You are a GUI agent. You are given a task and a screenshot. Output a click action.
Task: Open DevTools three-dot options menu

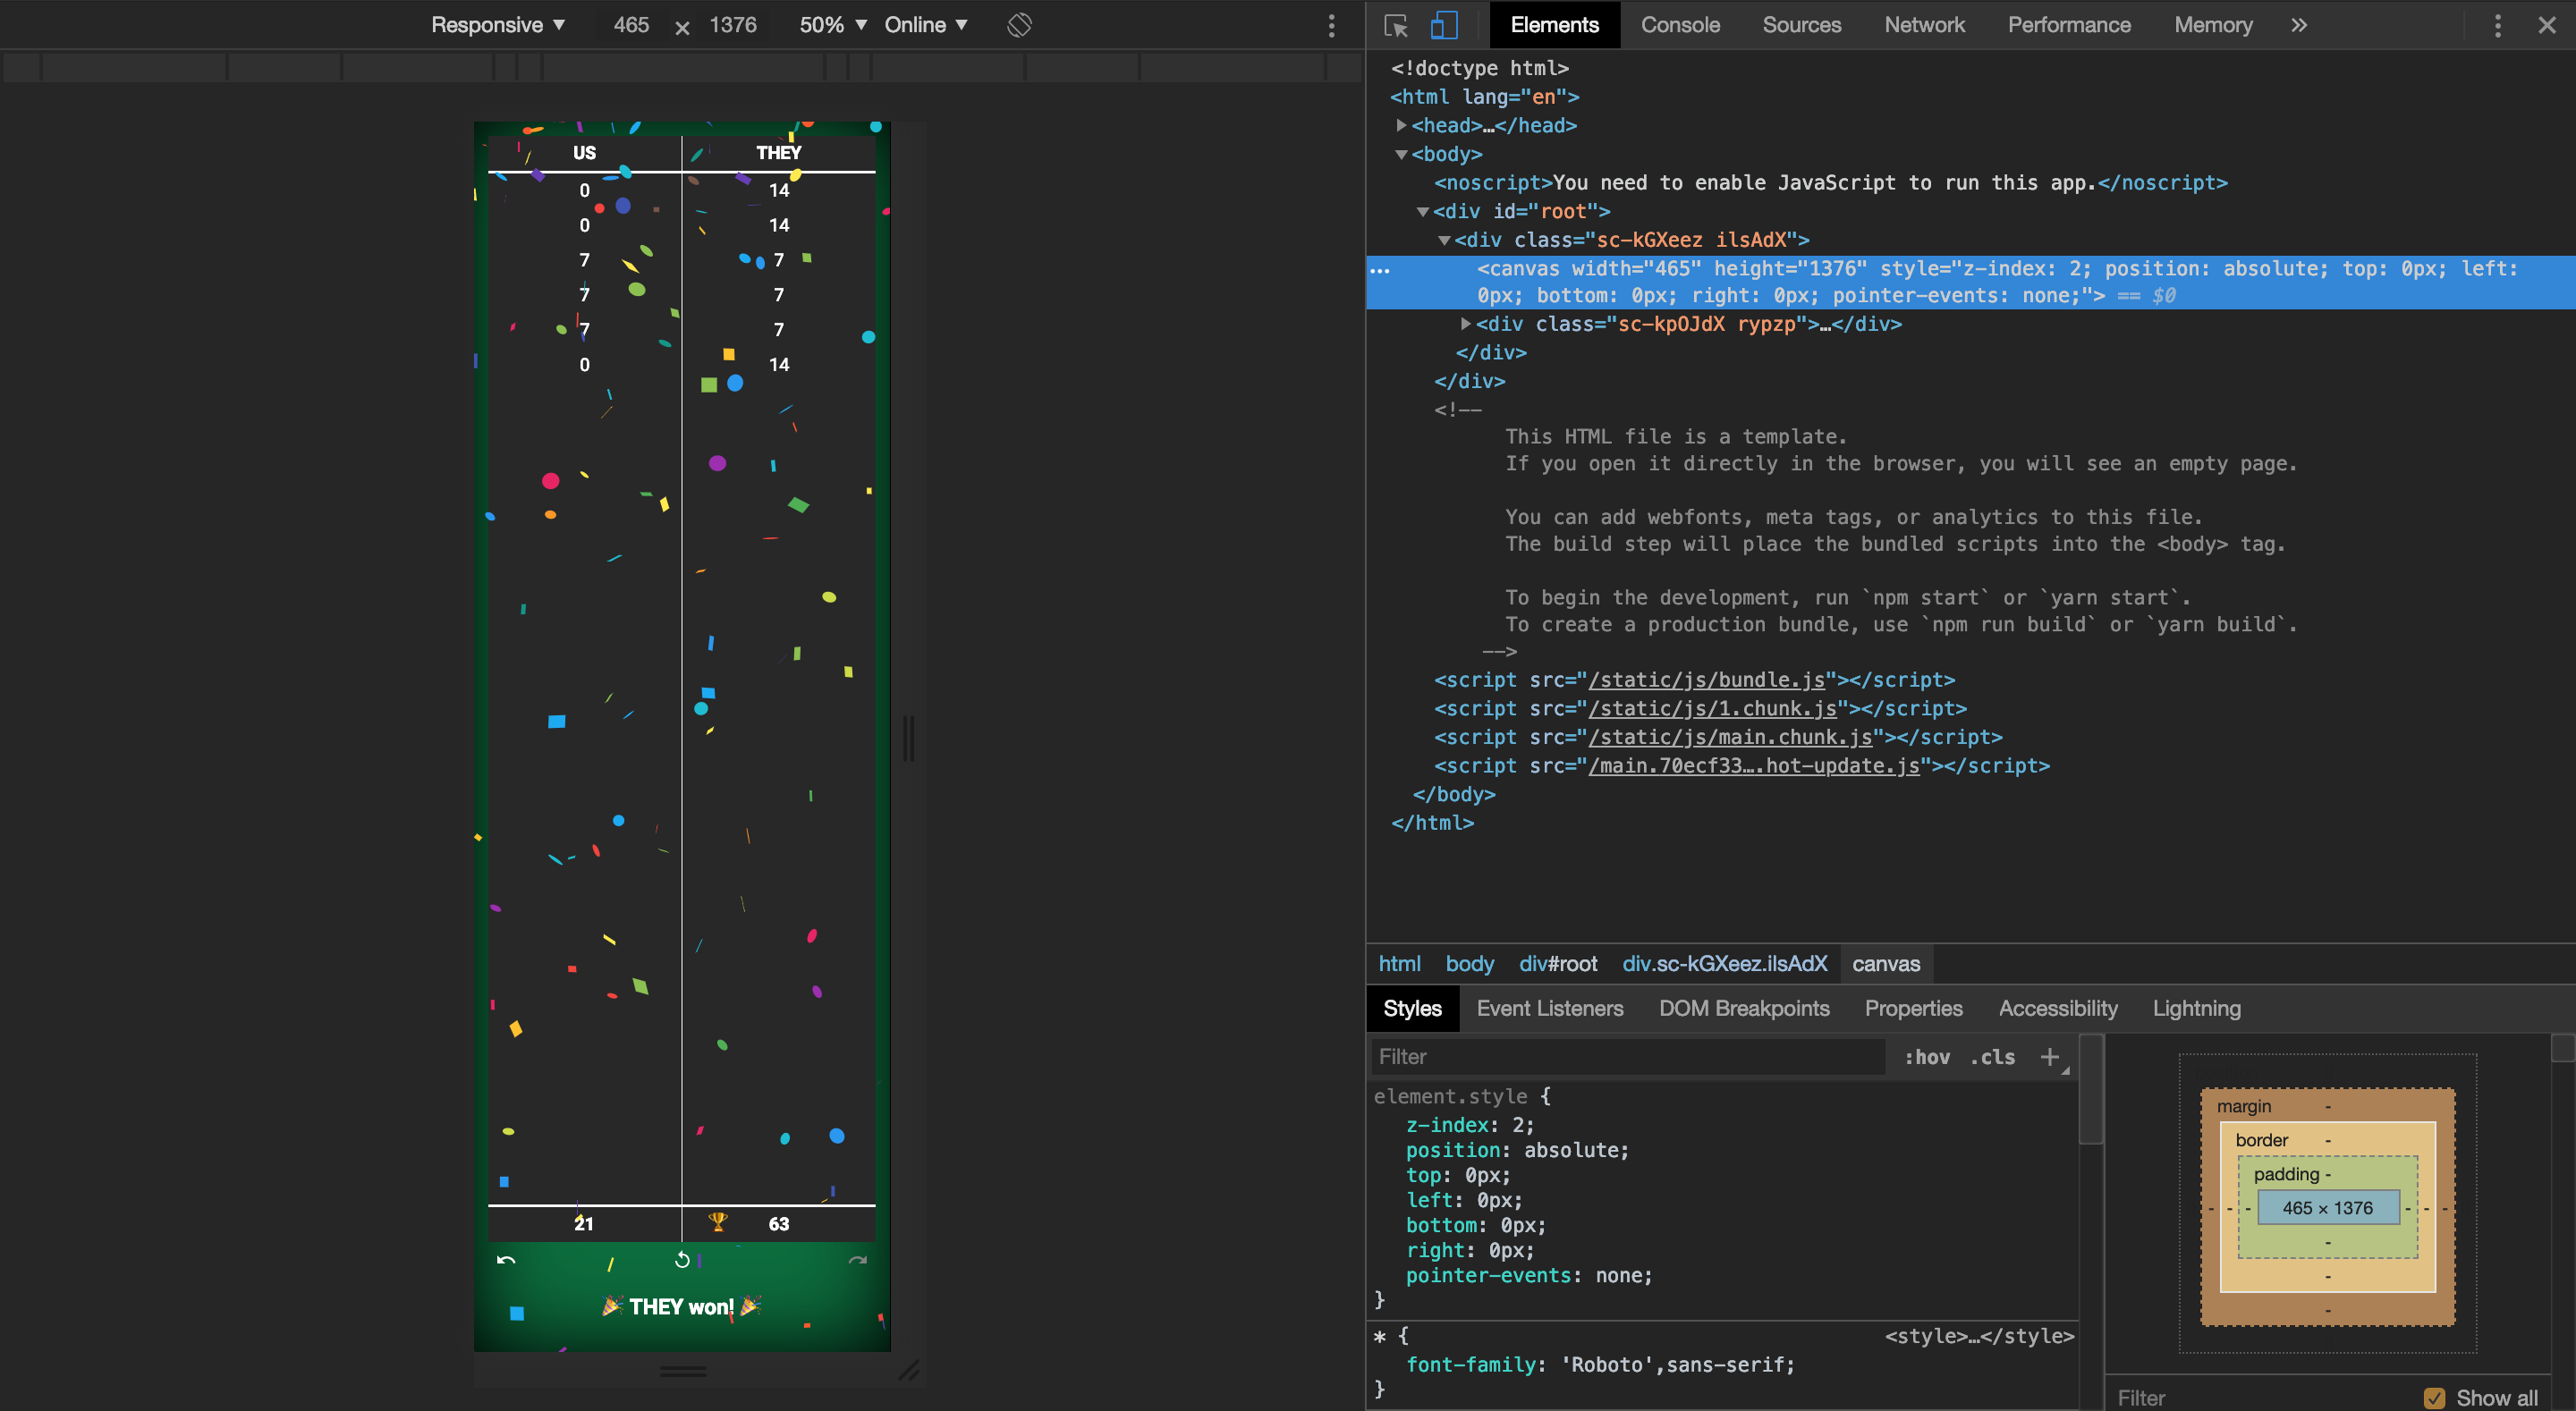2497,25
